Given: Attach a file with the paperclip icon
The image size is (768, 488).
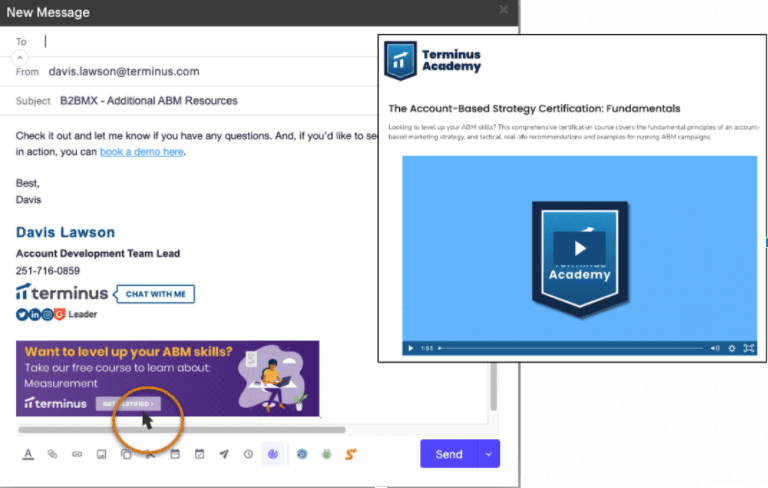Looking at the screenshot, I should (x=53, y=454).
